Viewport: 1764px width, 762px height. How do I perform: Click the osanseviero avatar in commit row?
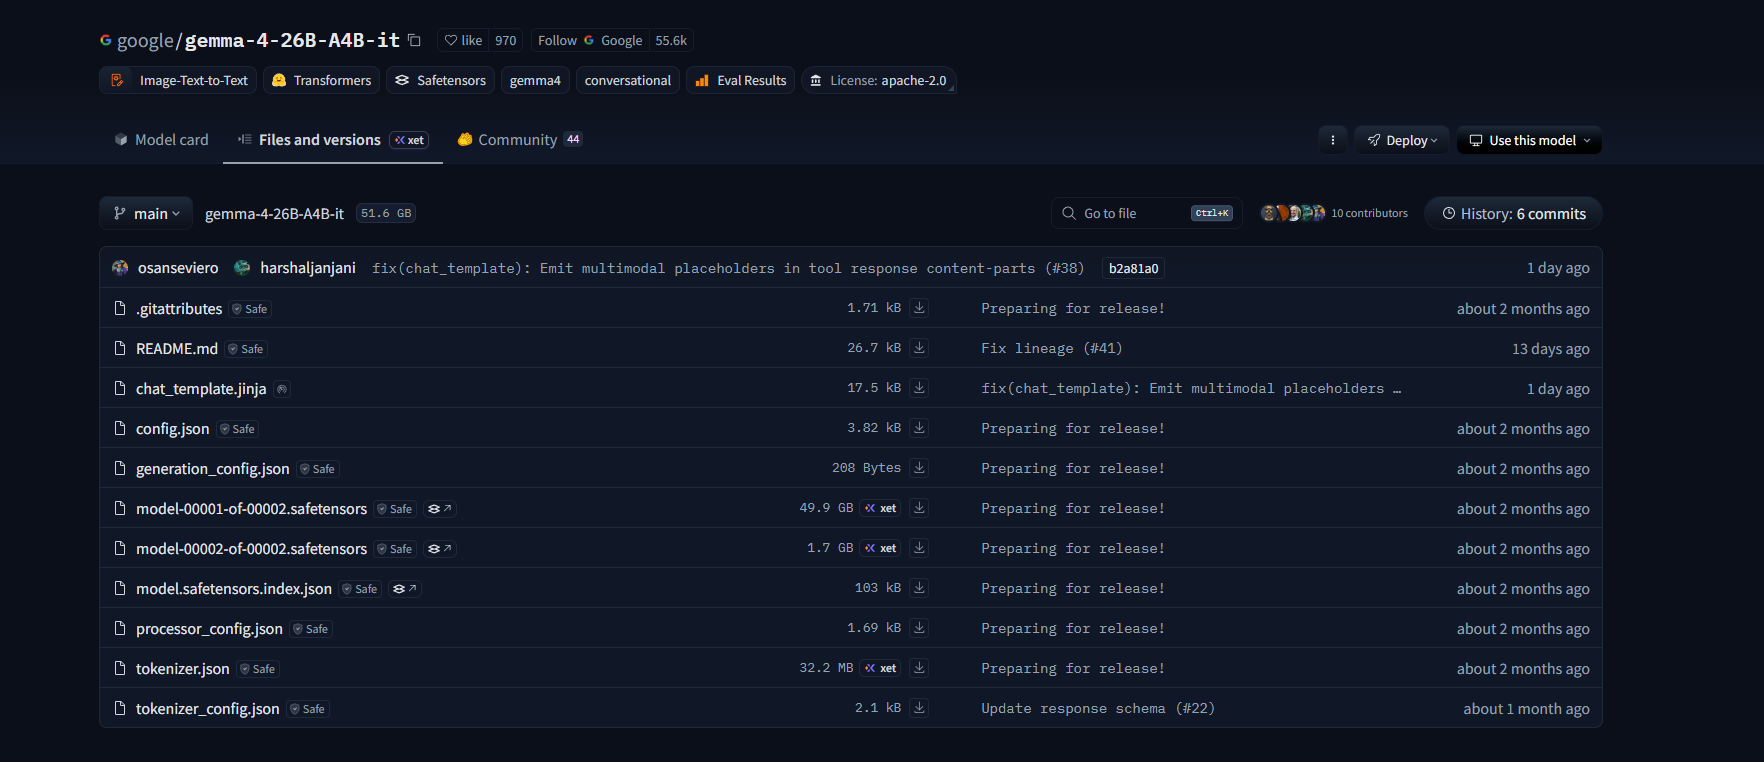point(120,268)
